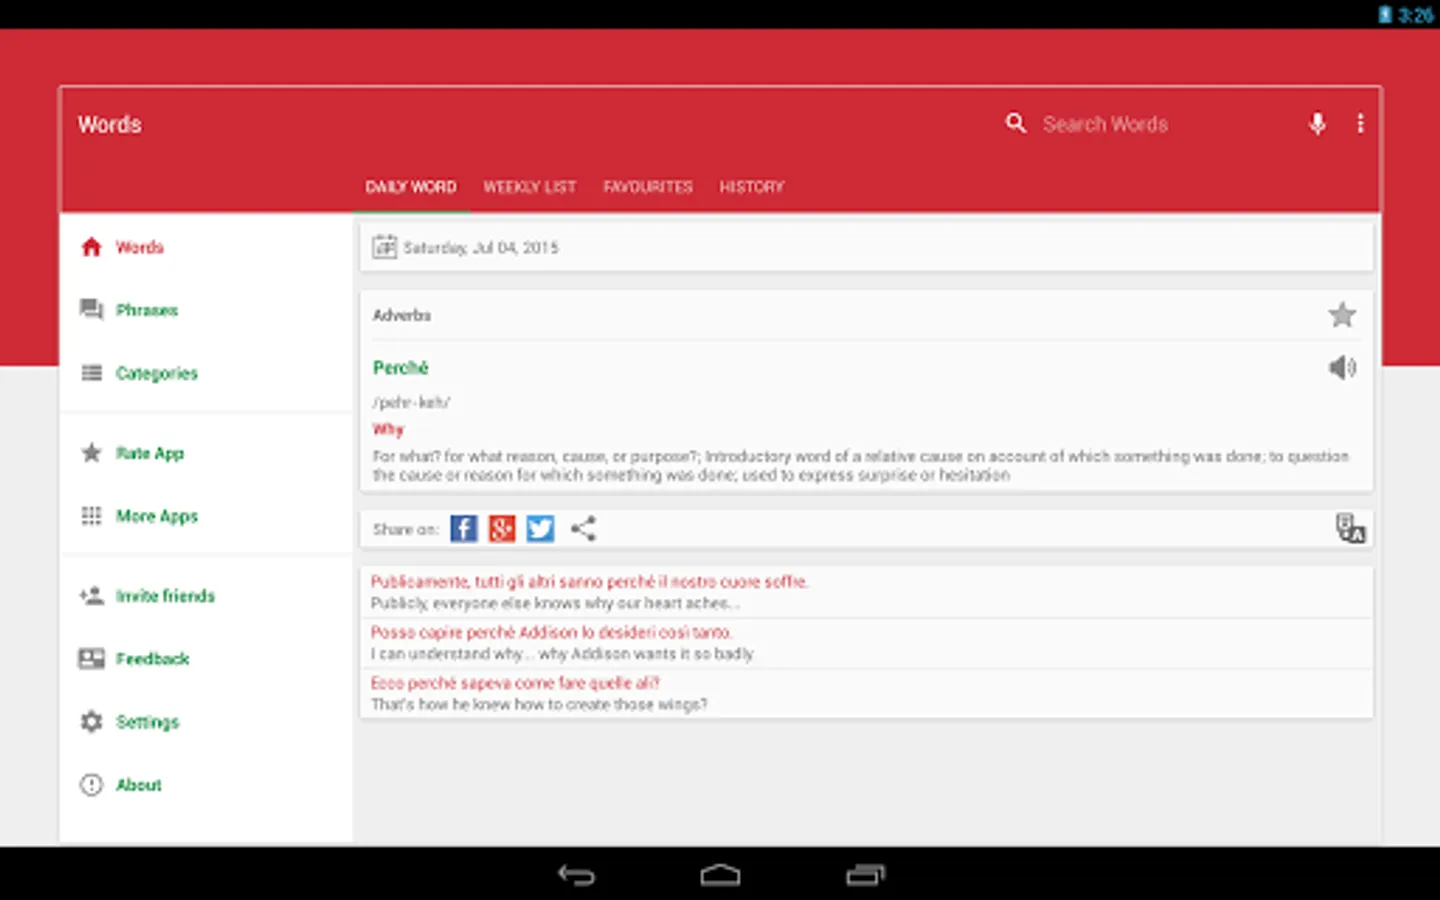
Task: Select the word Perché heading
Action: pos(401,368)
